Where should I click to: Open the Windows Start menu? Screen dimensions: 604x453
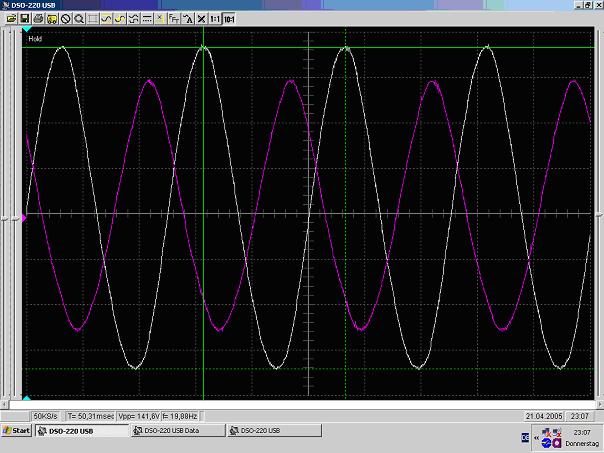16,431
